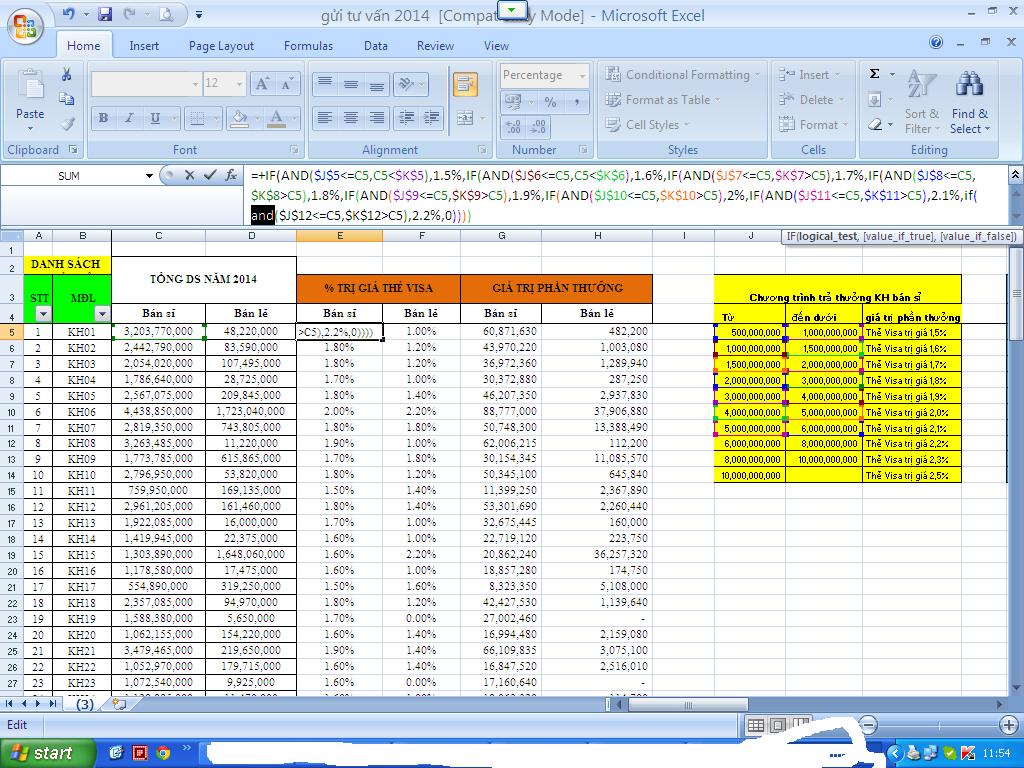The height and width of the screenshot is (768, 1024).
Task: Click the zoom in plus button
Action: [x=1010, y=725]
